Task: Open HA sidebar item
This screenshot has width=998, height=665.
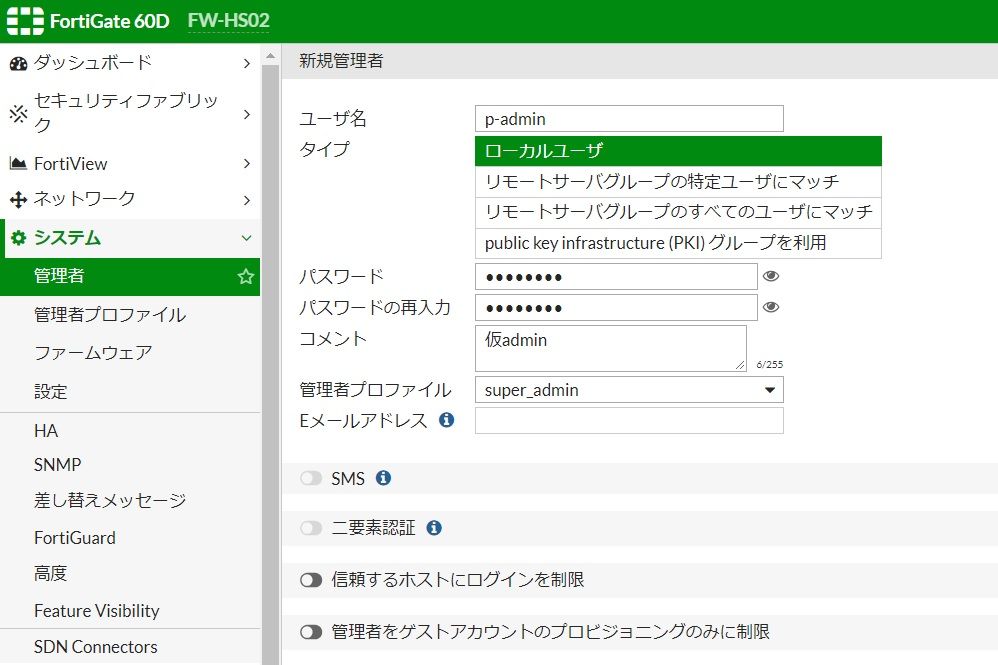Action: pos(130,431)
